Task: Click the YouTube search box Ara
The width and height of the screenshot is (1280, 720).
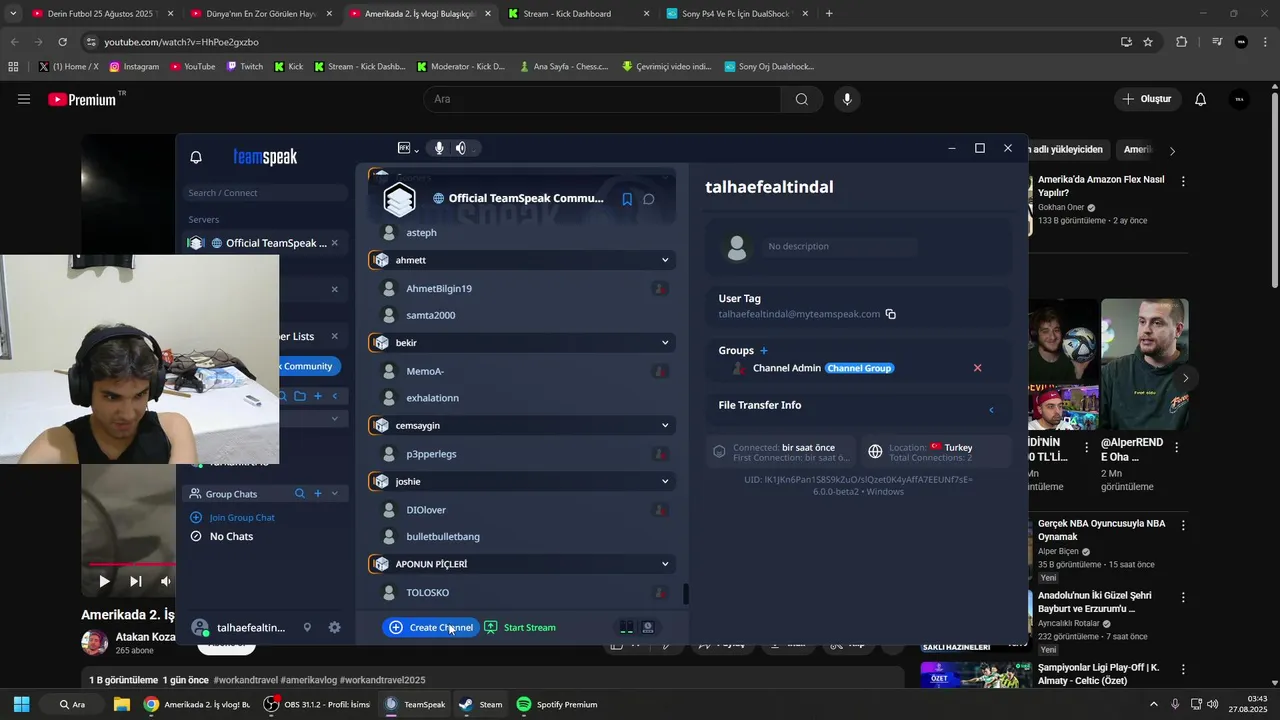Action: click(603, 99)
